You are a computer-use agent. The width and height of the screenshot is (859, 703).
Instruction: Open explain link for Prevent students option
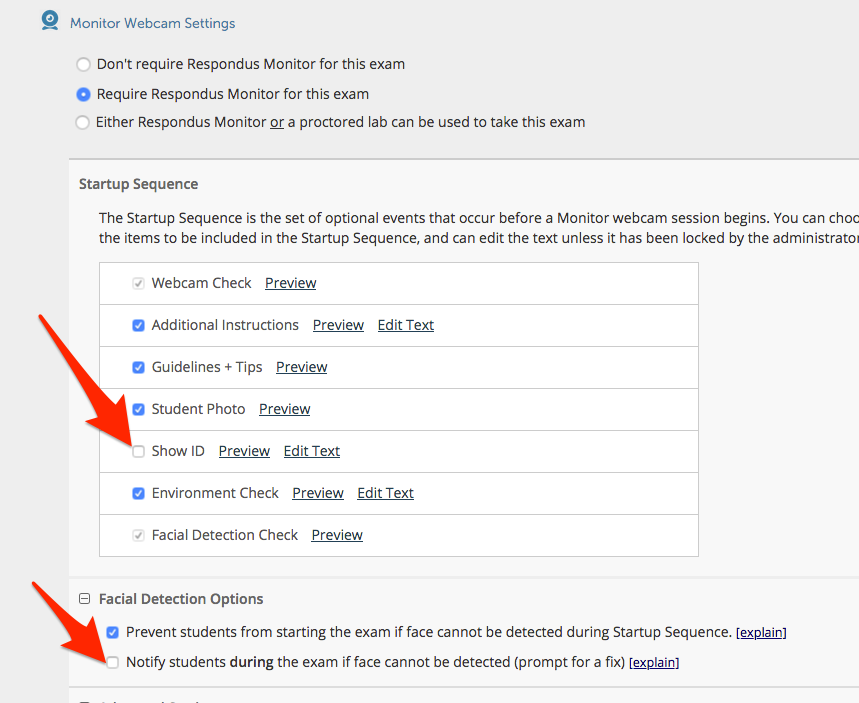click(761, 633)
